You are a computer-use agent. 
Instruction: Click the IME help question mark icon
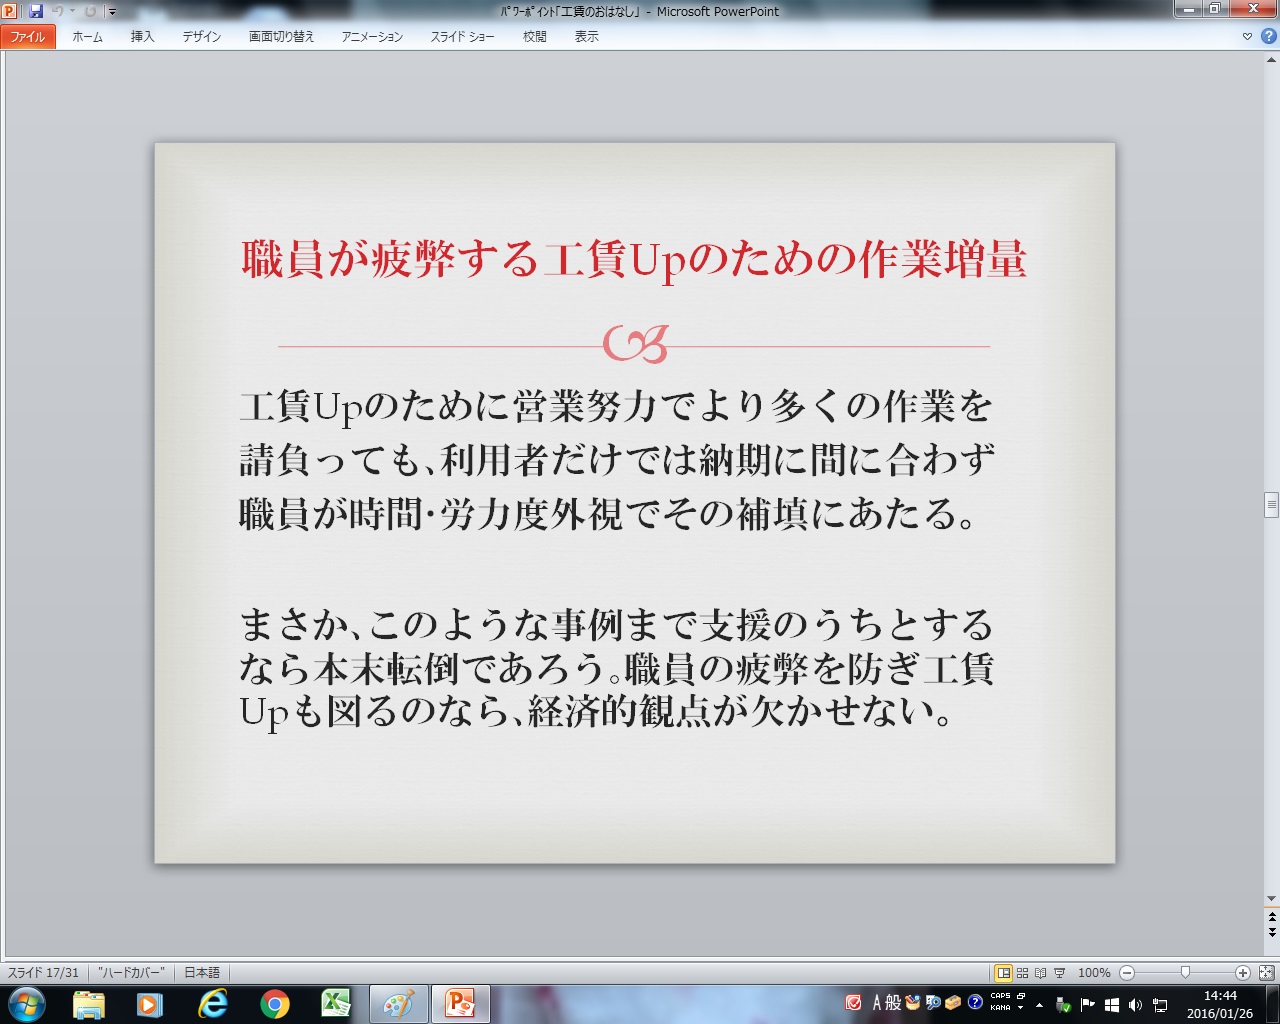[975, 1002]
